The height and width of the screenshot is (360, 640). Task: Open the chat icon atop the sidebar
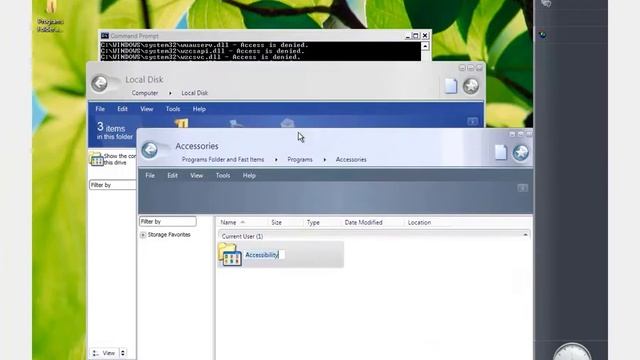[546, 3]
